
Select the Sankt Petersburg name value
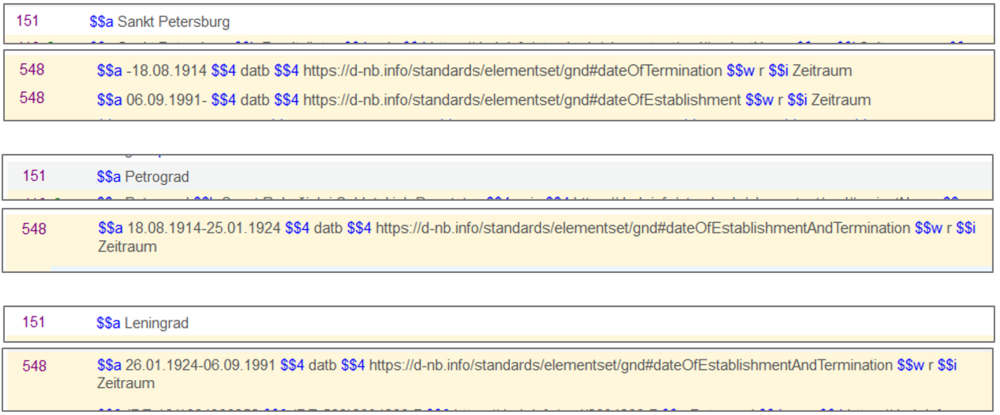pos(173,22)
